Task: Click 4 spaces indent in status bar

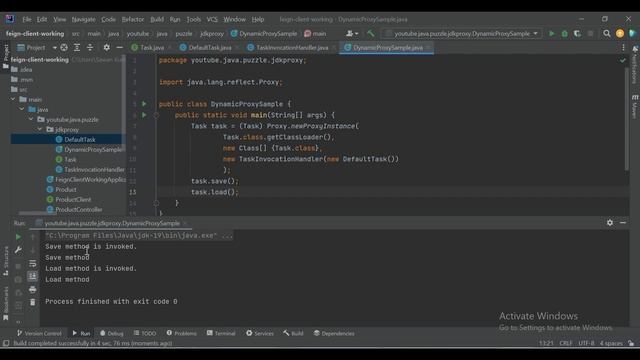Action: click(x=611, y=343)
